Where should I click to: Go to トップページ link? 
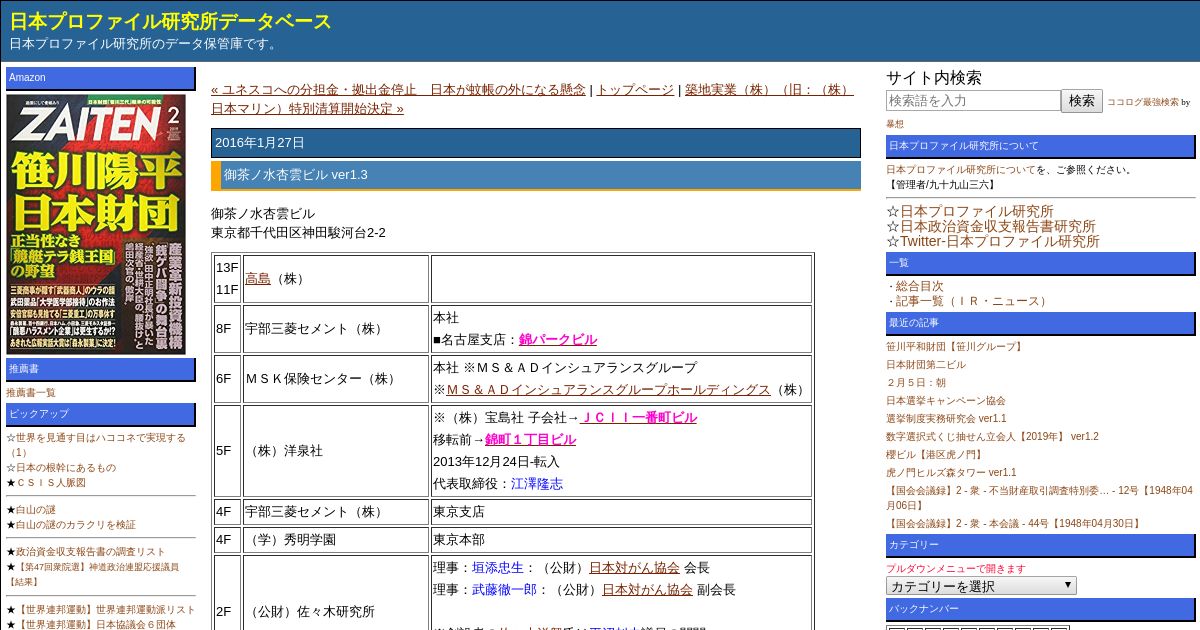pos(635,89)
